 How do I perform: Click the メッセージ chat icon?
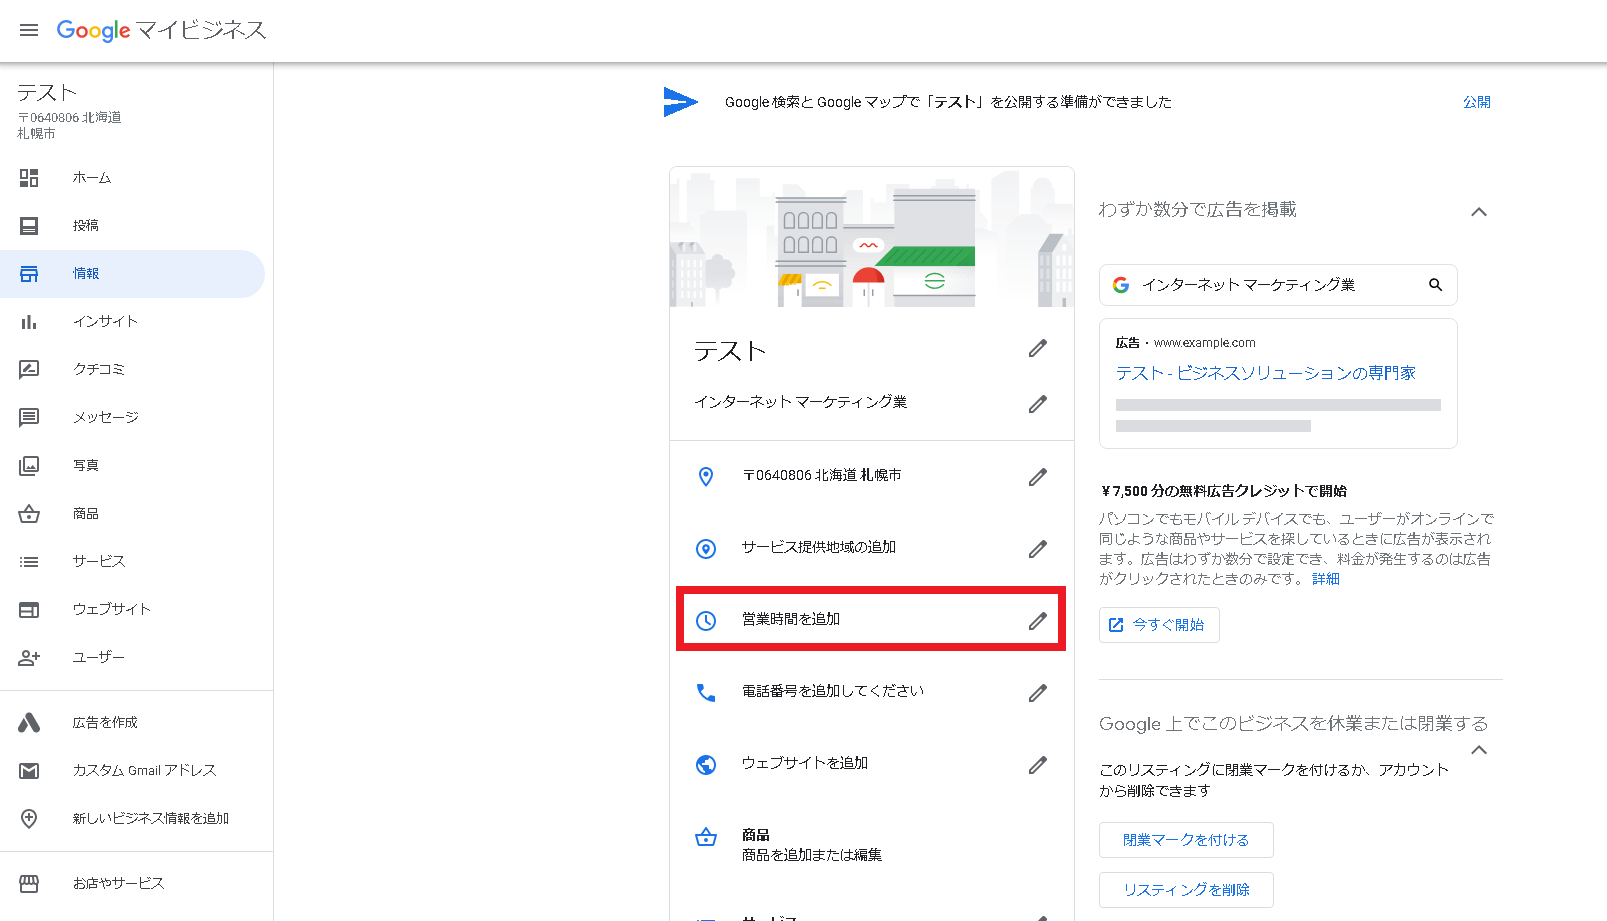click(x=29, y=417)
